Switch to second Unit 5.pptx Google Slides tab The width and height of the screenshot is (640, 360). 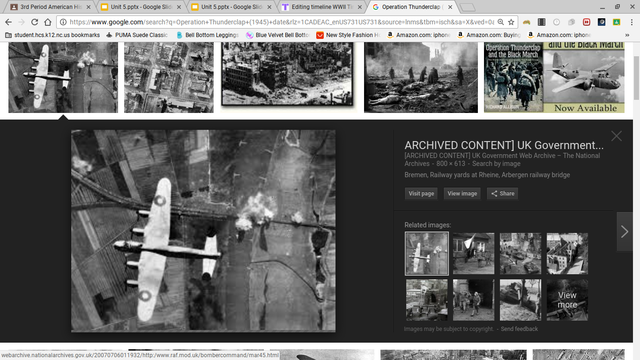[x=231, y=7]
